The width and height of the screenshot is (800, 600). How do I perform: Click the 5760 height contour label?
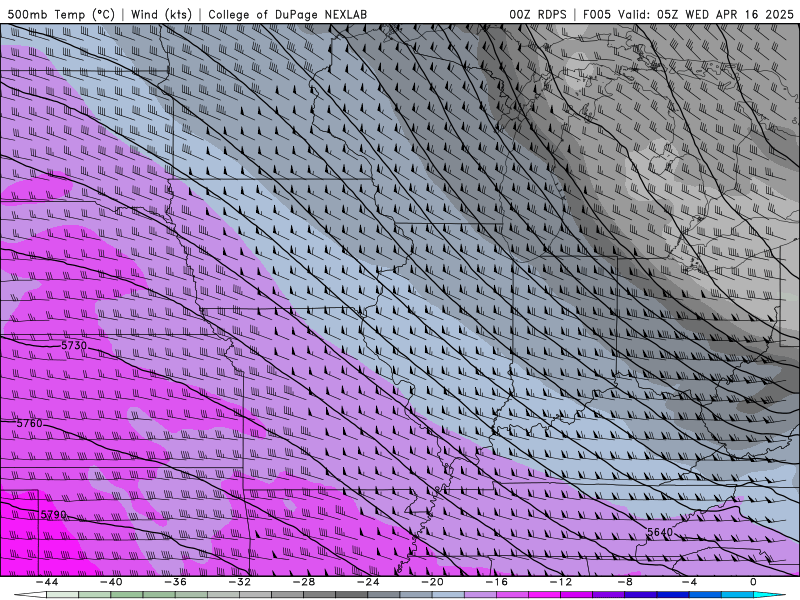tap(30, 423)
